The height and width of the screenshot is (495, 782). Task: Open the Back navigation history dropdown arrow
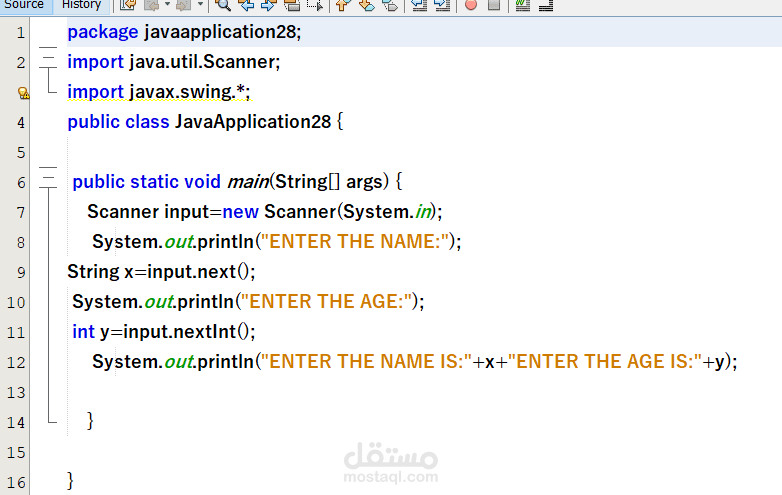tap(167, 4)
